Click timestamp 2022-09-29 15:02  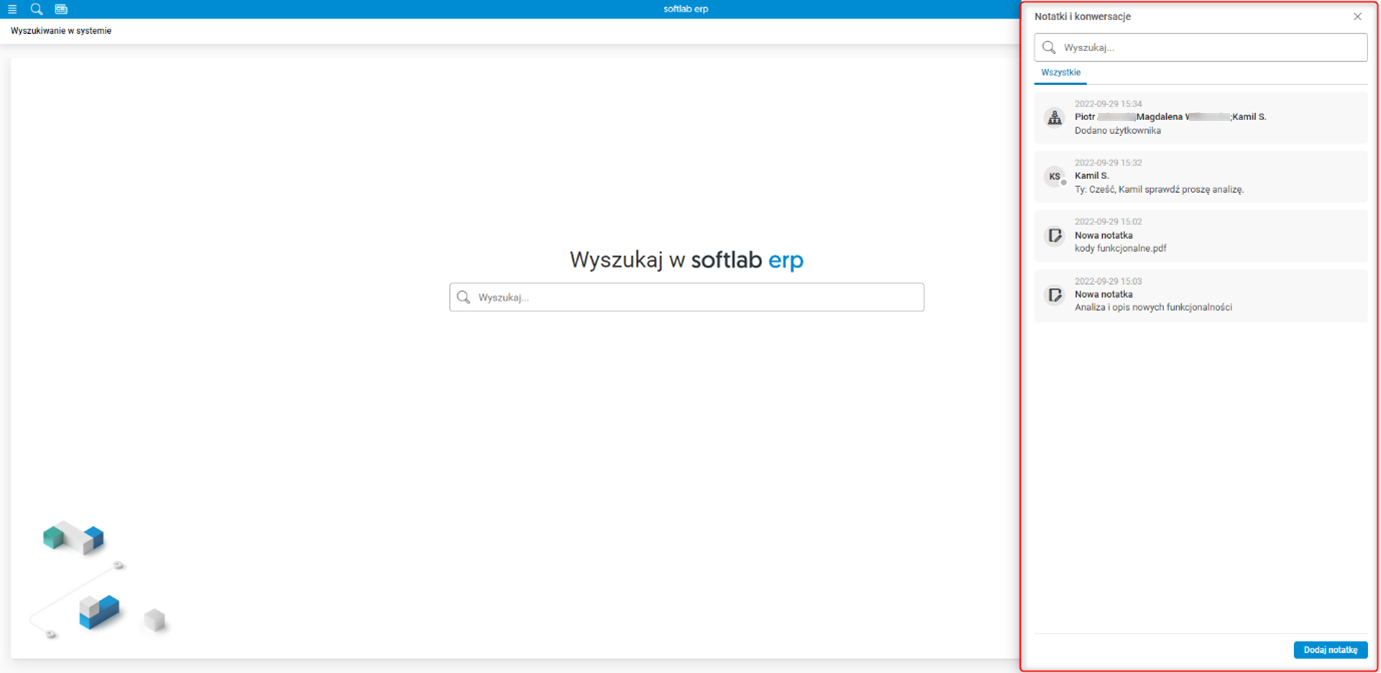1108,222
